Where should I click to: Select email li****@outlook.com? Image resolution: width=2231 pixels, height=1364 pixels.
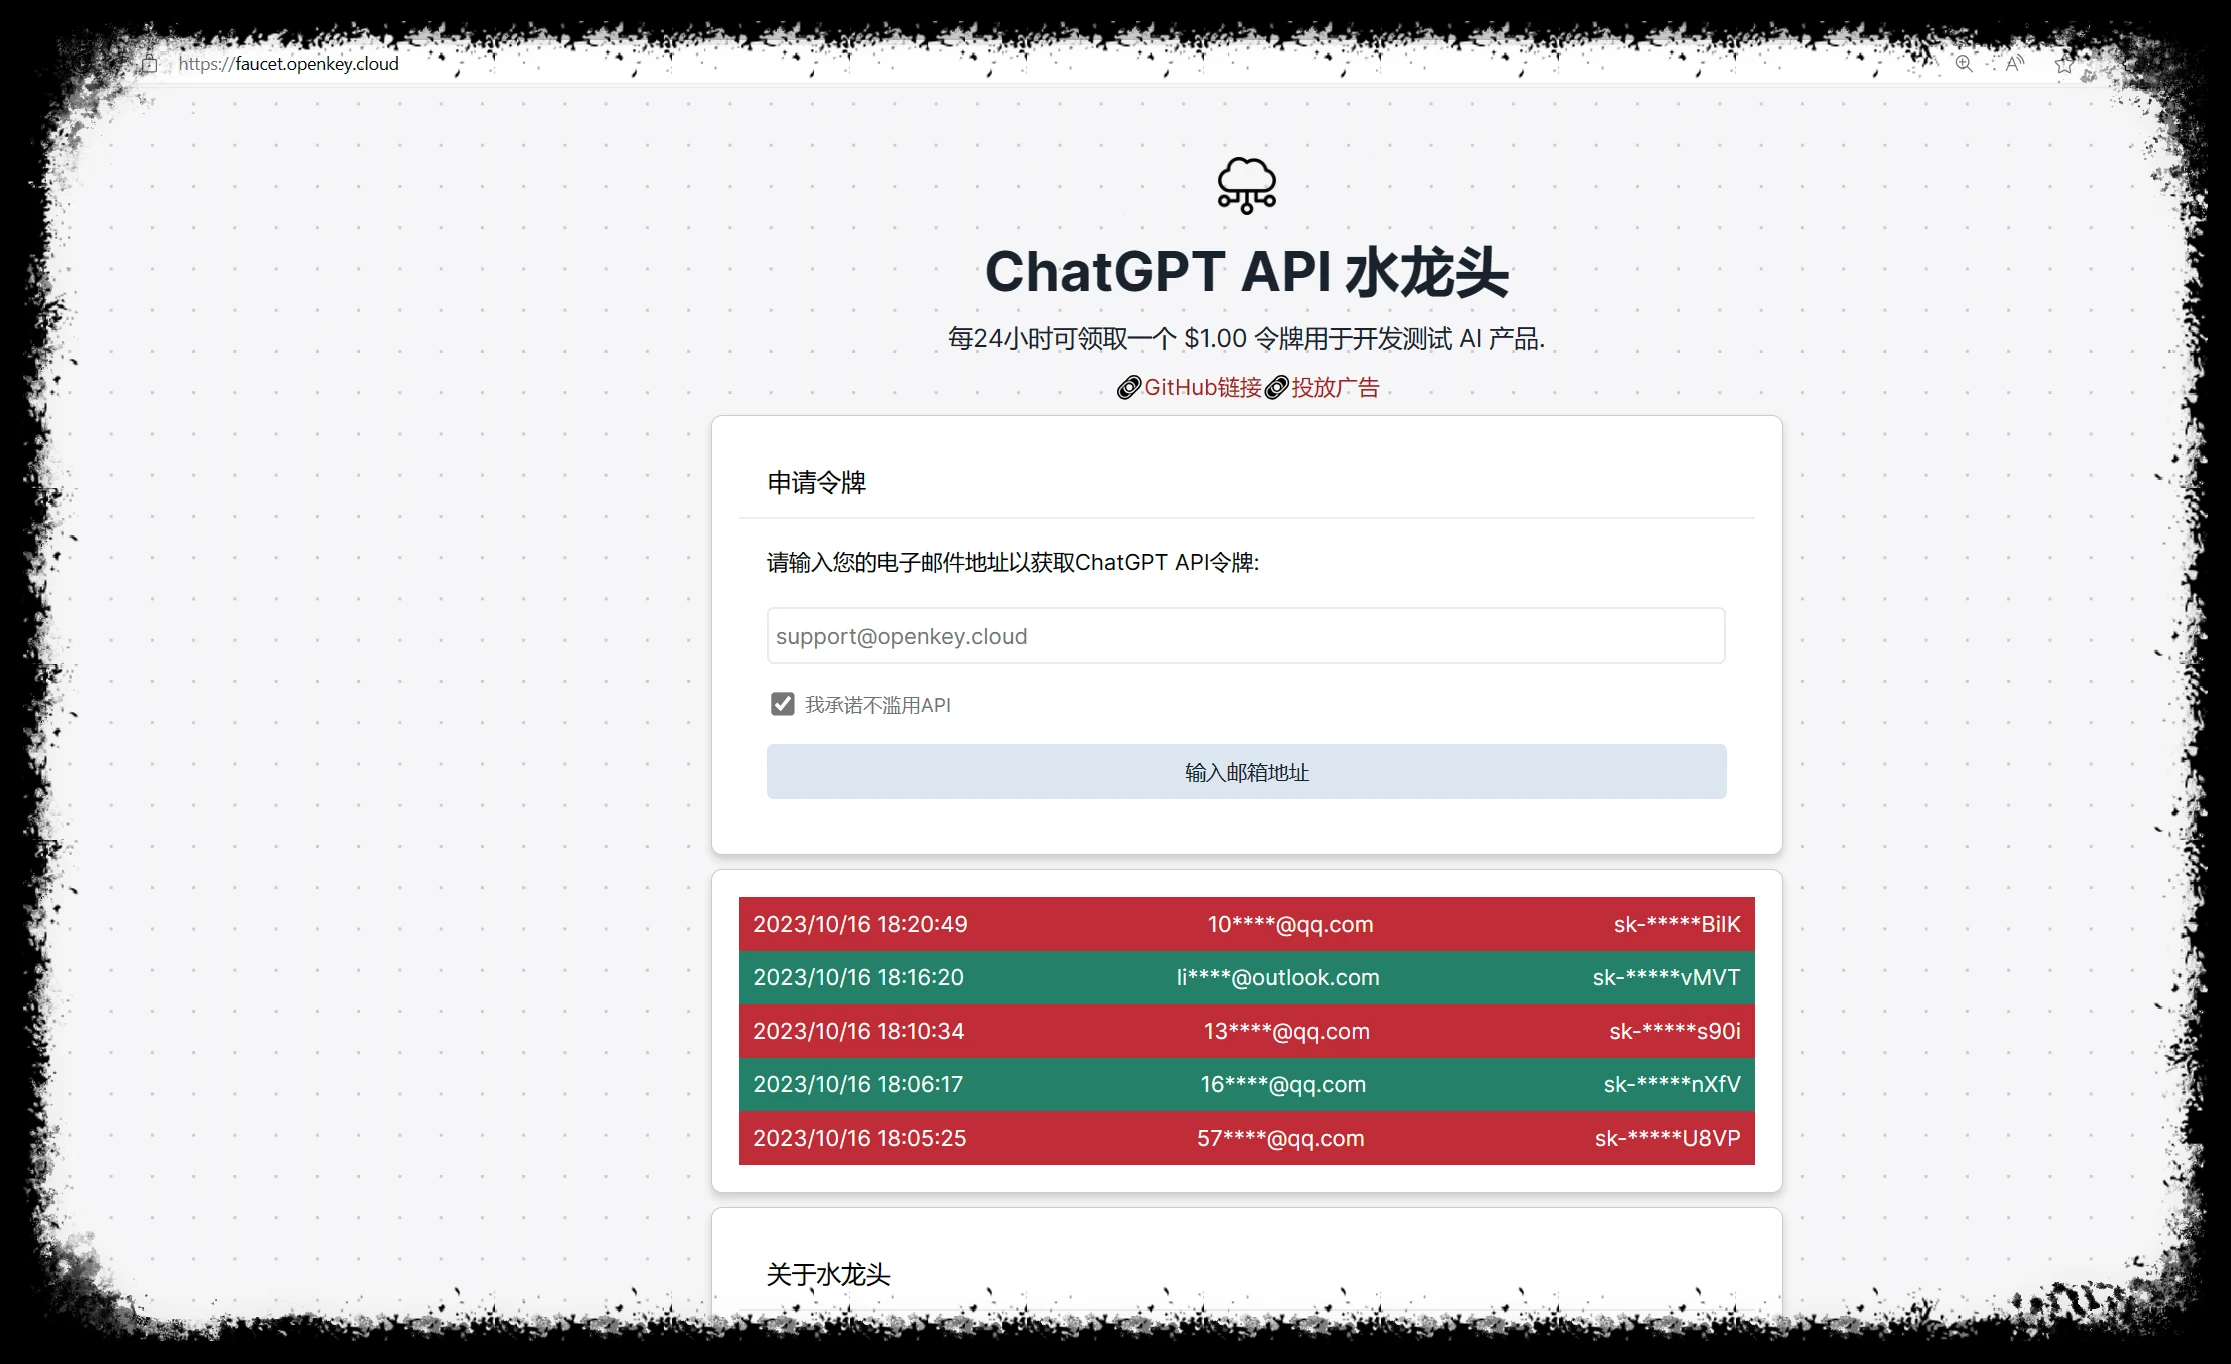coord(1278,978)
